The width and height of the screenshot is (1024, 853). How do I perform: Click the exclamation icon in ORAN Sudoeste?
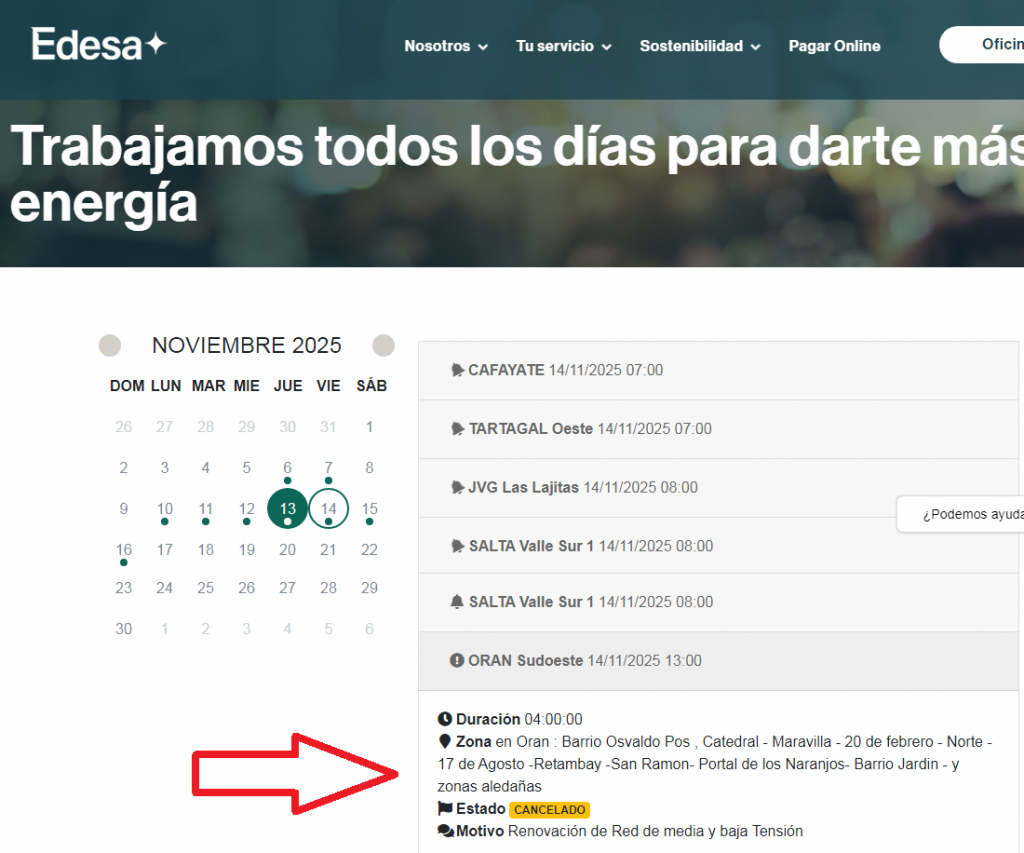click(457, 660)
